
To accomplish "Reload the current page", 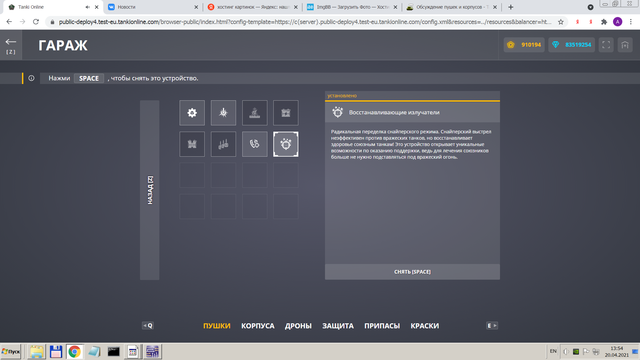I will [x=36, y=22].
